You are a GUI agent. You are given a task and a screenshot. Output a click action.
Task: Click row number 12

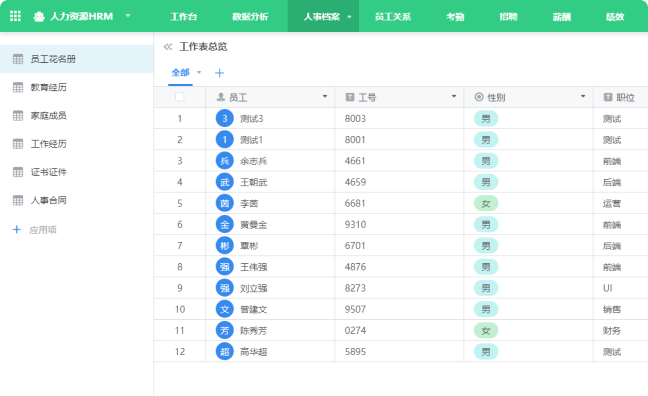click(180, 352)
